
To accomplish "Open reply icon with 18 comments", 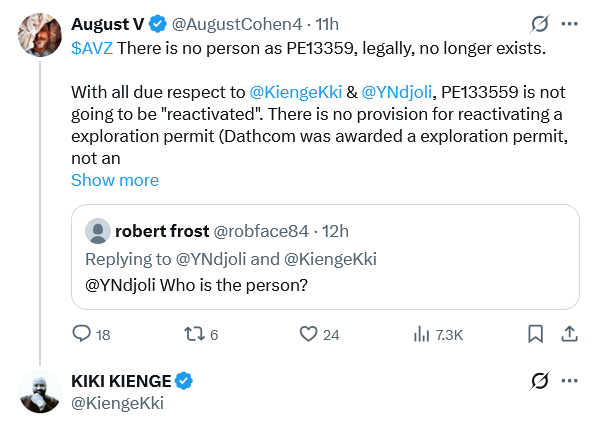I will point(82,334).
